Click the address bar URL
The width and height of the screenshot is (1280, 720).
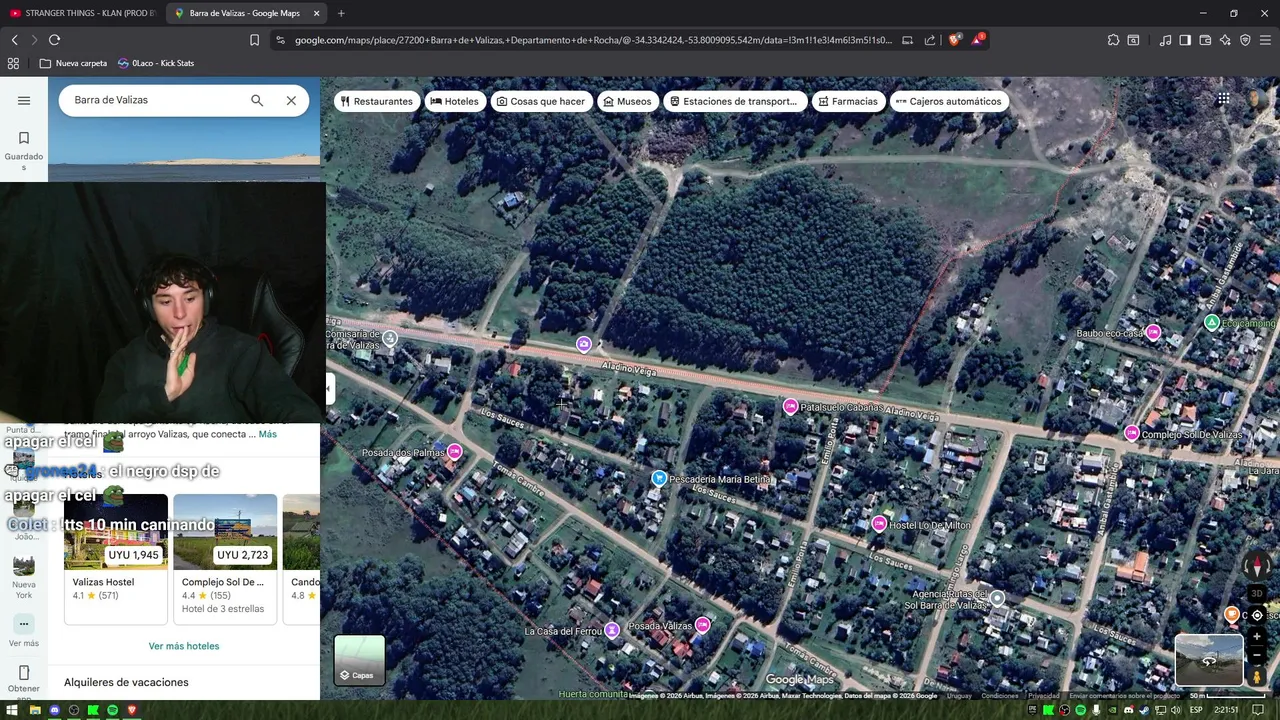coord(593,40)
